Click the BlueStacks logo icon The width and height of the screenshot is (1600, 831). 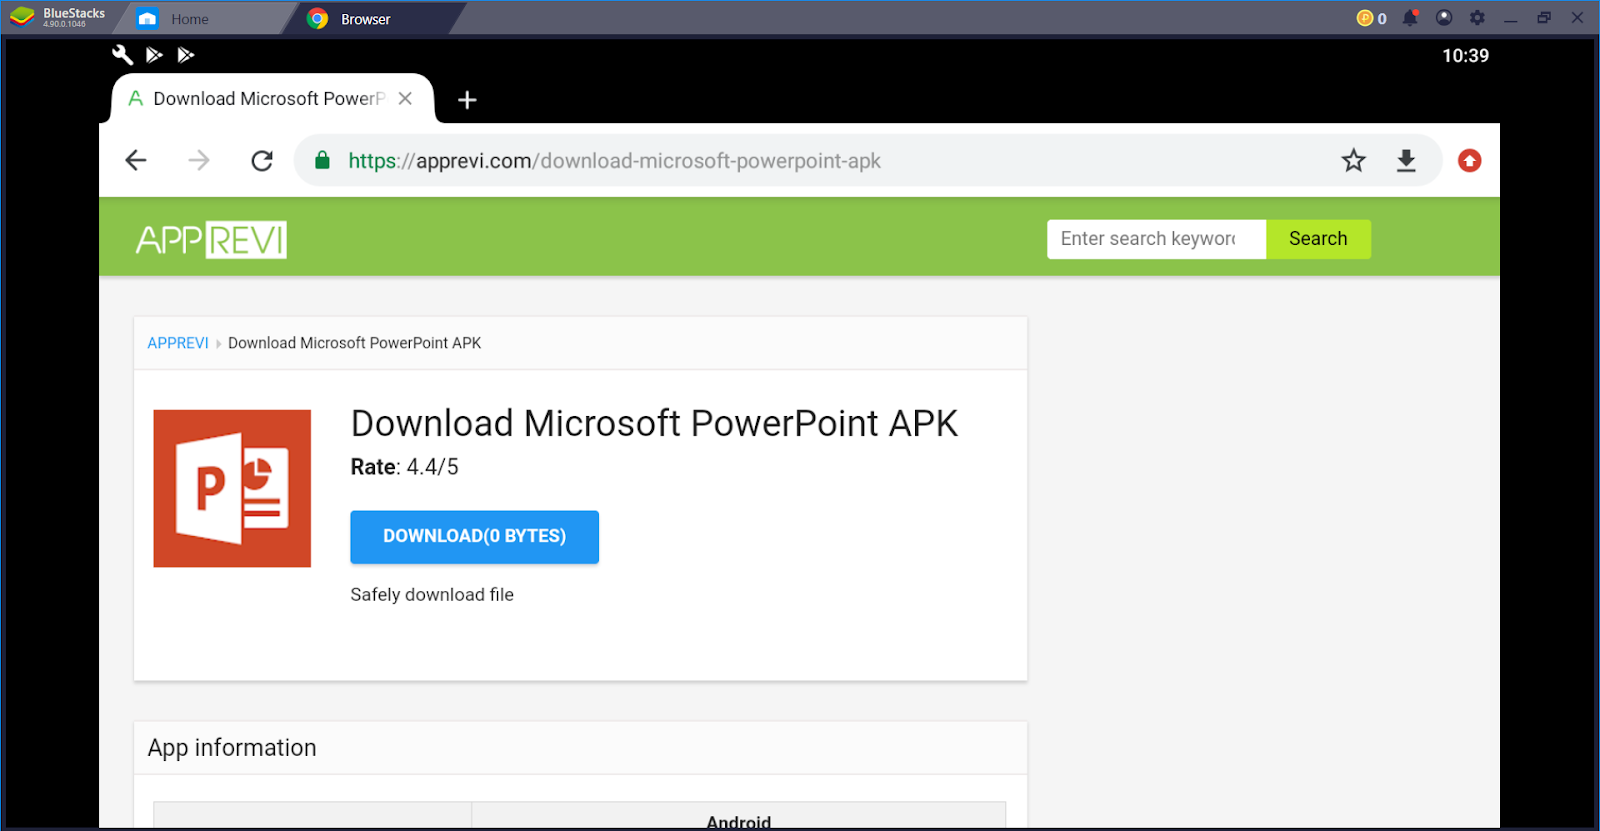(22, 18)
